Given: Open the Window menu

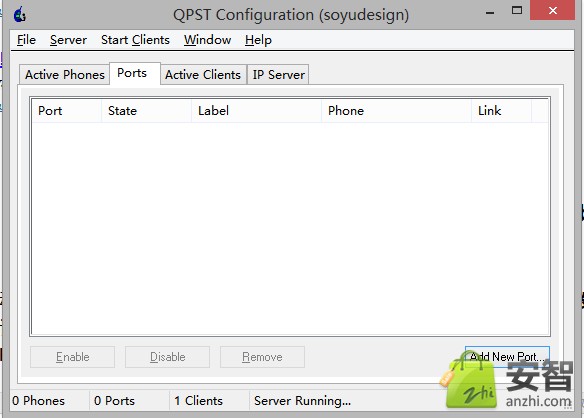Looking at the screenshot, I should click(x=207, y=40).
